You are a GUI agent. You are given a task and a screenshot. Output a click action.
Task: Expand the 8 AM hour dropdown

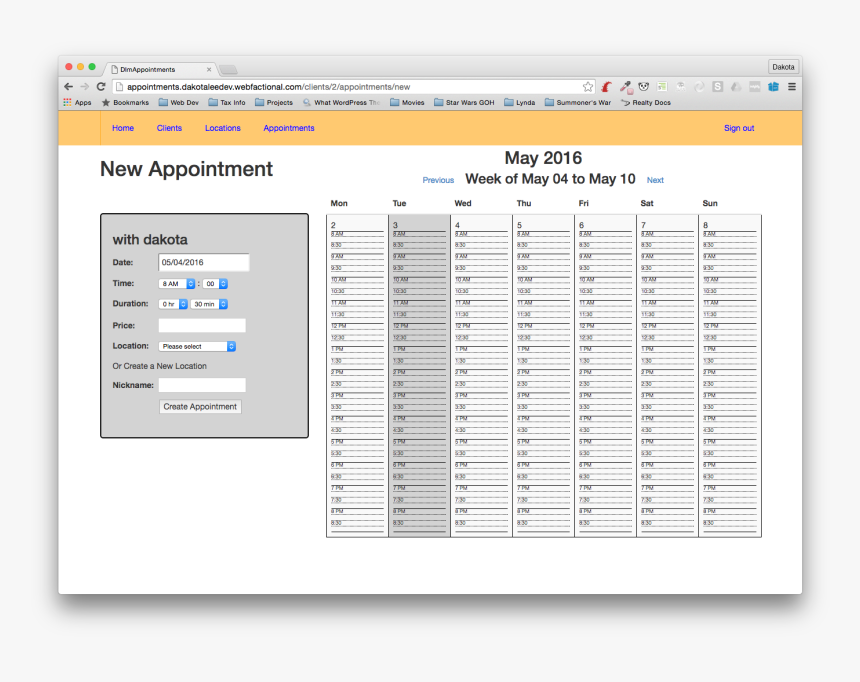pyautogui.click(x=176, y=284)
